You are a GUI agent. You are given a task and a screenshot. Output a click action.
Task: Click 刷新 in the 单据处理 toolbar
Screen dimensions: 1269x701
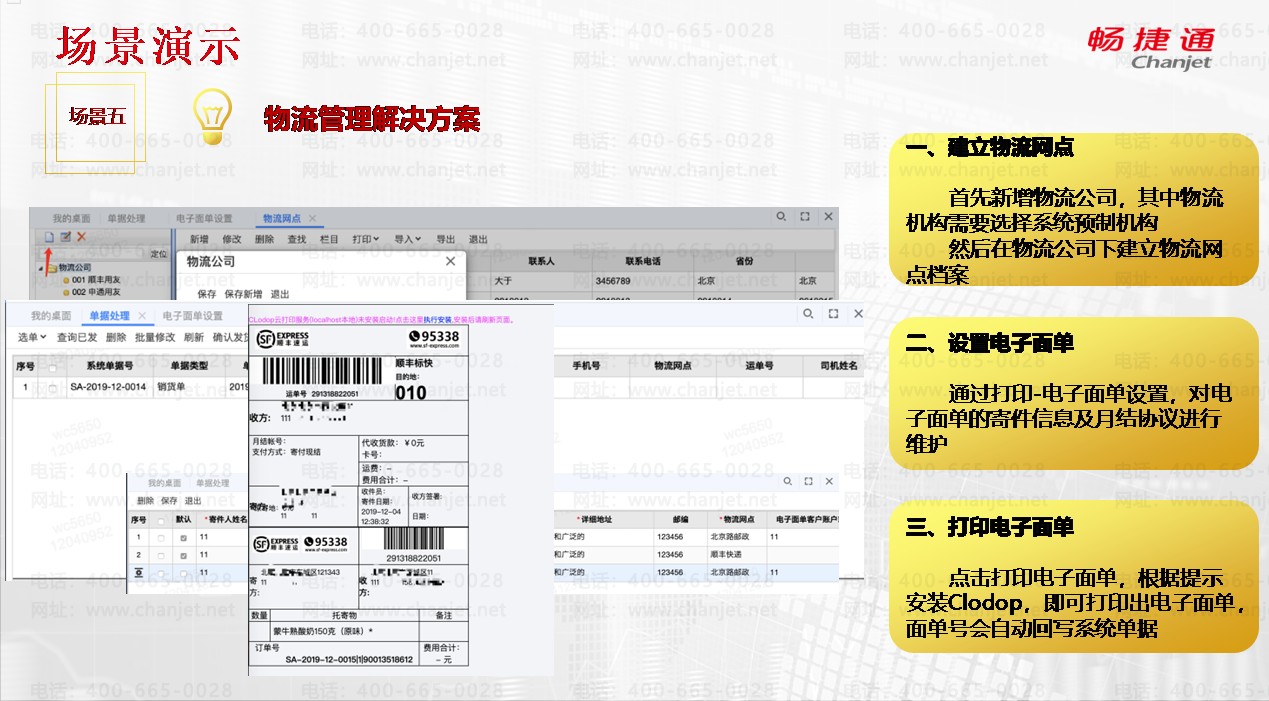point(194,338)
